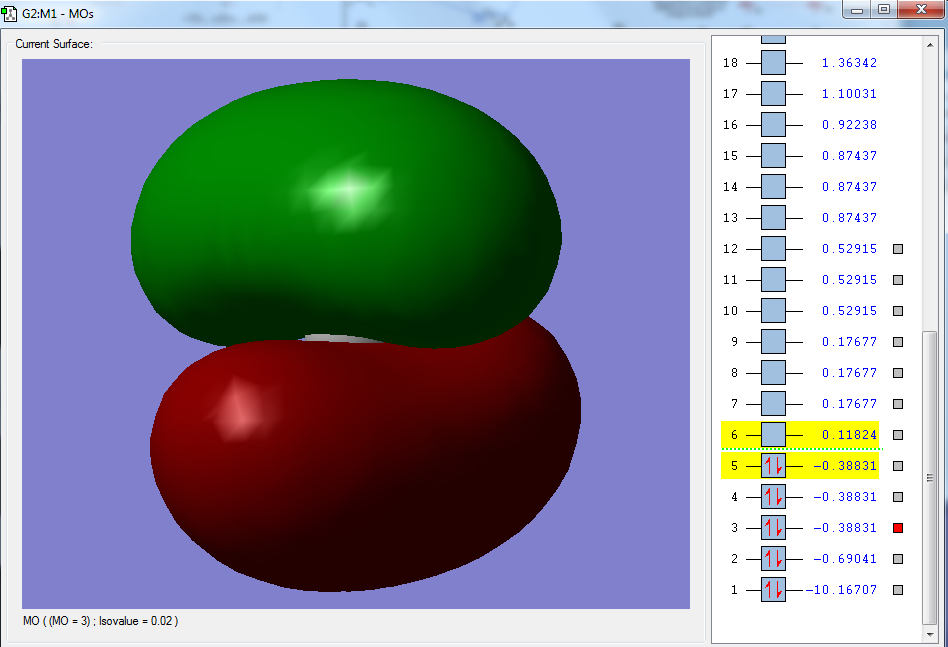Toggle the surface marker for orbital 2
Image resolution: width=948 pixels, height=647 pixels.
click(x=898, y=559)
